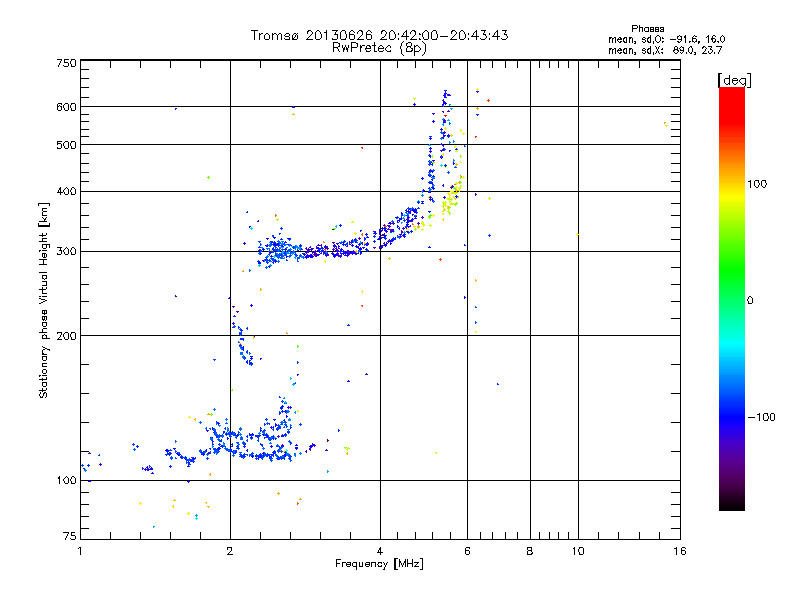
Task: Click the '8' x-axis tick label
Action: pyautogui.click(x=530, y=551)
